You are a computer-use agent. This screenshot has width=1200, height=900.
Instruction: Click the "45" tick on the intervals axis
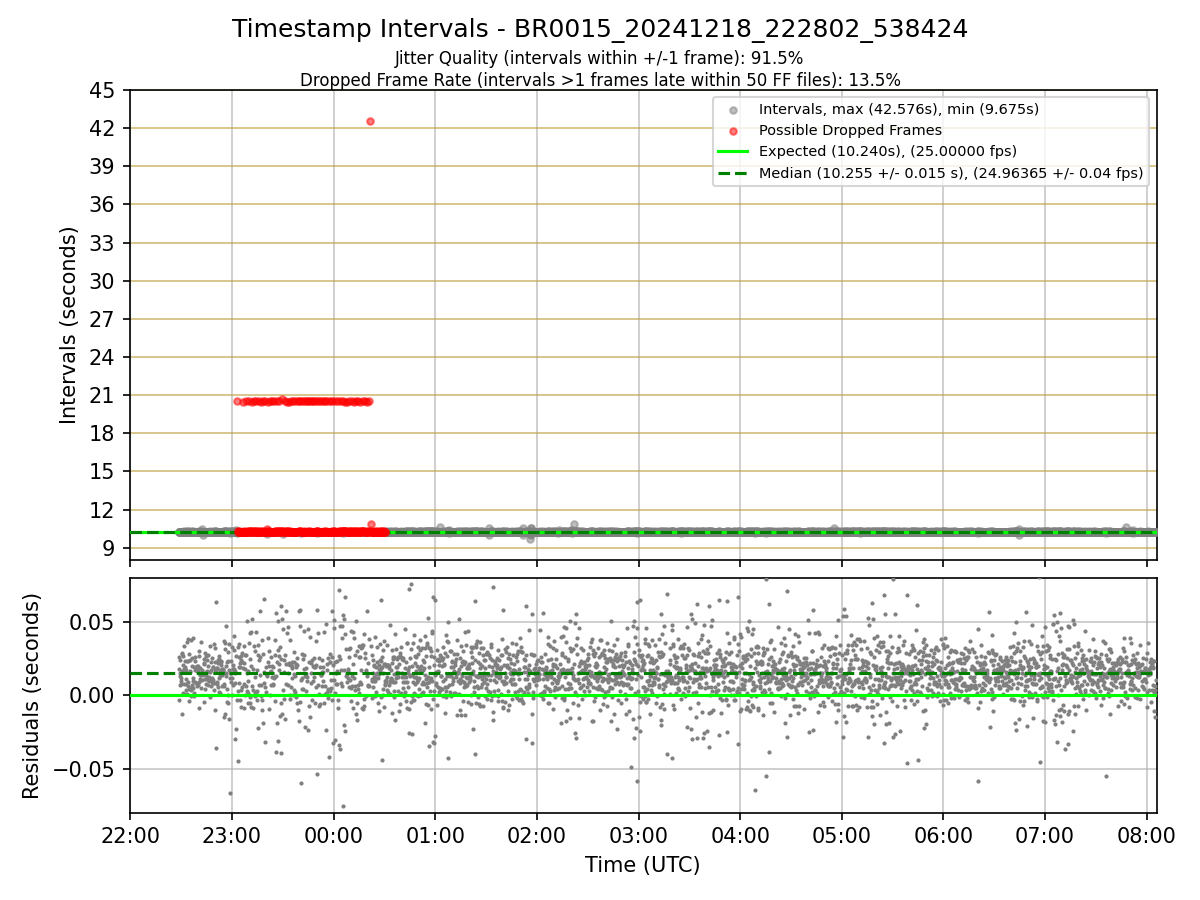[104, 90]
